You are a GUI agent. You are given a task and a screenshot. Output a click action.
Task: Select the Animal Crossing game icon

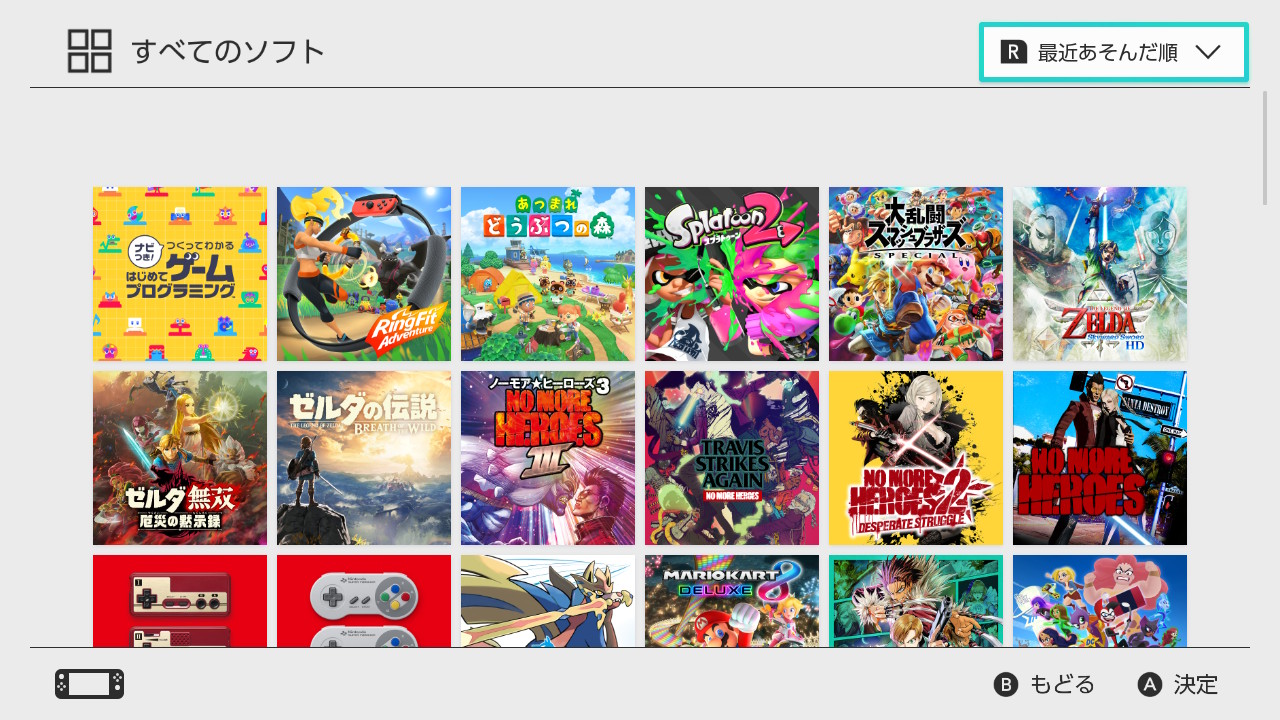coord(548,274)
